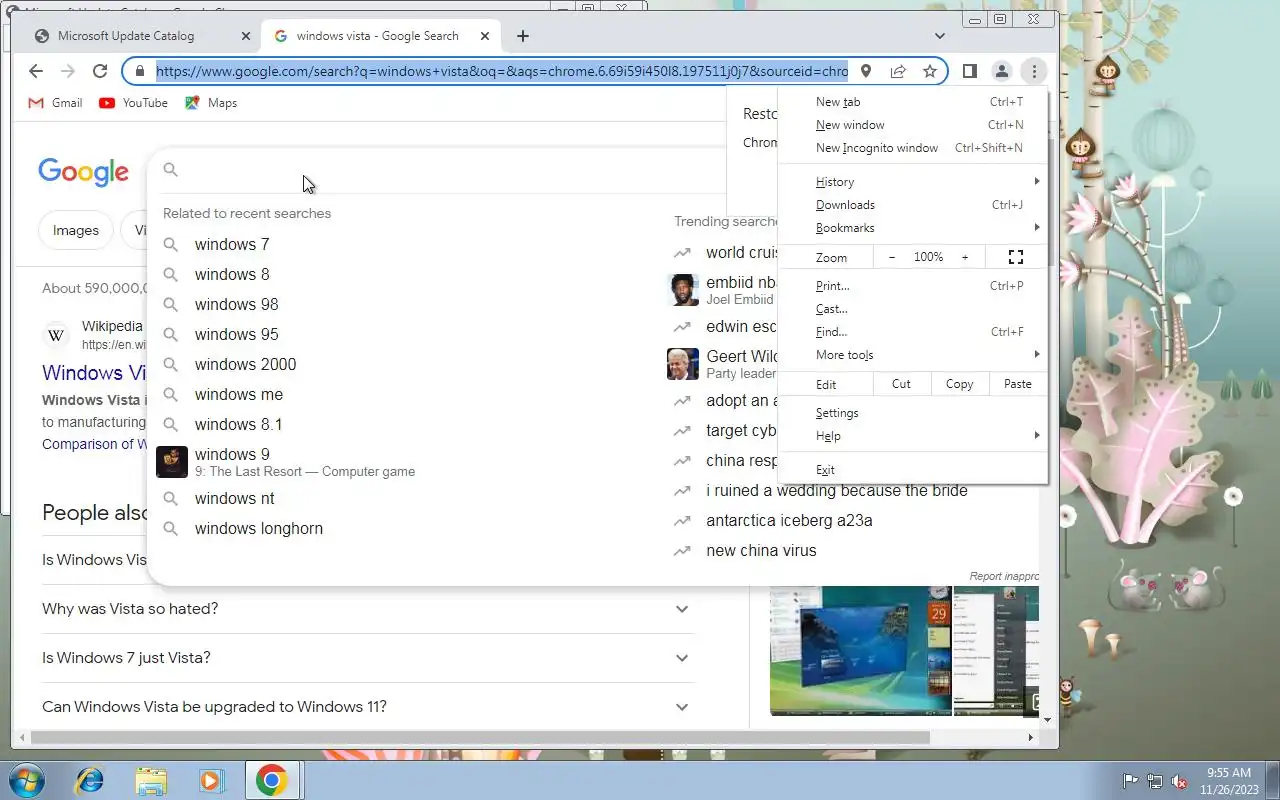This screenshot has width=1280, height=800.
Task: Open the side panel icon
Action: (969, 71)
